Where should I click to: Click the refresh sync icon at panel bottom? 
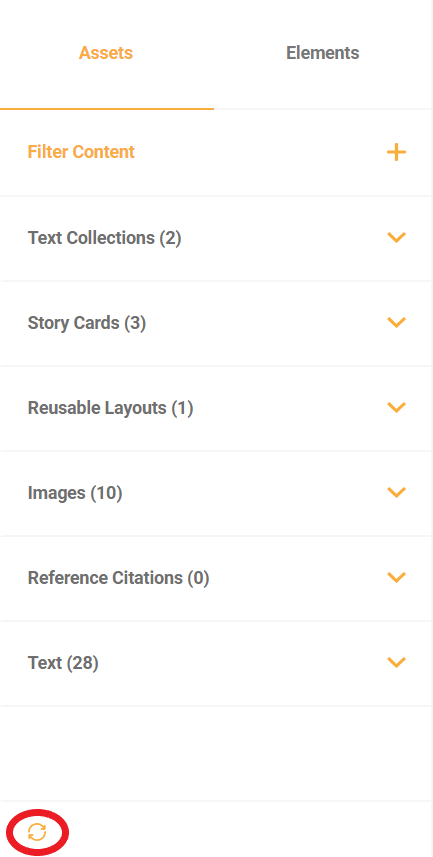pyautogui.click(x=37, y=832)
